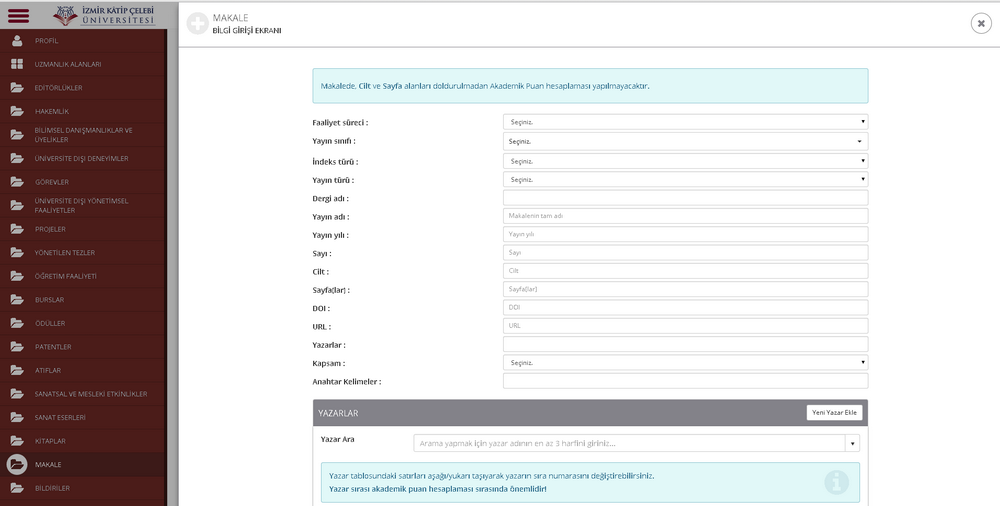1000x506 pixels.
Task: Close the Makale entry screen with X
Action: pyautogui.click(x=981, y=24)
